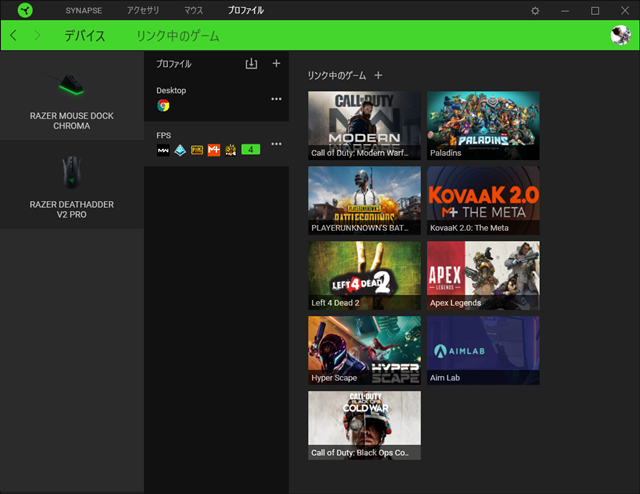The image size is (640, 494).
Task: Click the Paladins crystal icon in FPS profile
Action: pyautogui.click(x=180, y=150)
